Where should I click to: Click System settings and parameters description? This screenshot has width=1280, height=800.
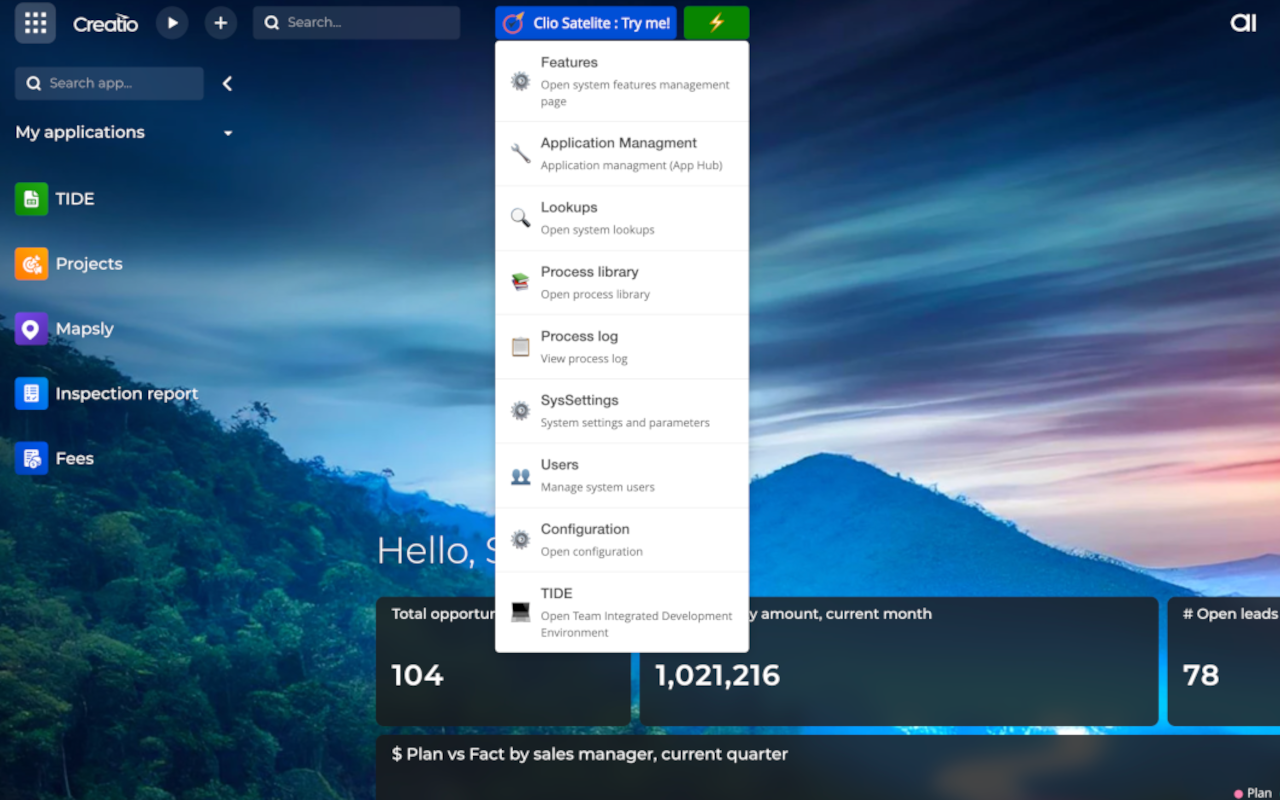point(625,423)
